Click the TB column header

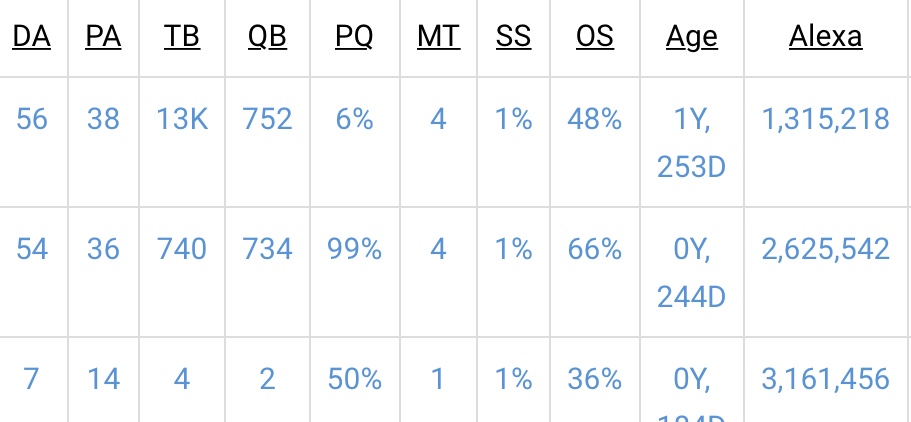coord(182,37)
